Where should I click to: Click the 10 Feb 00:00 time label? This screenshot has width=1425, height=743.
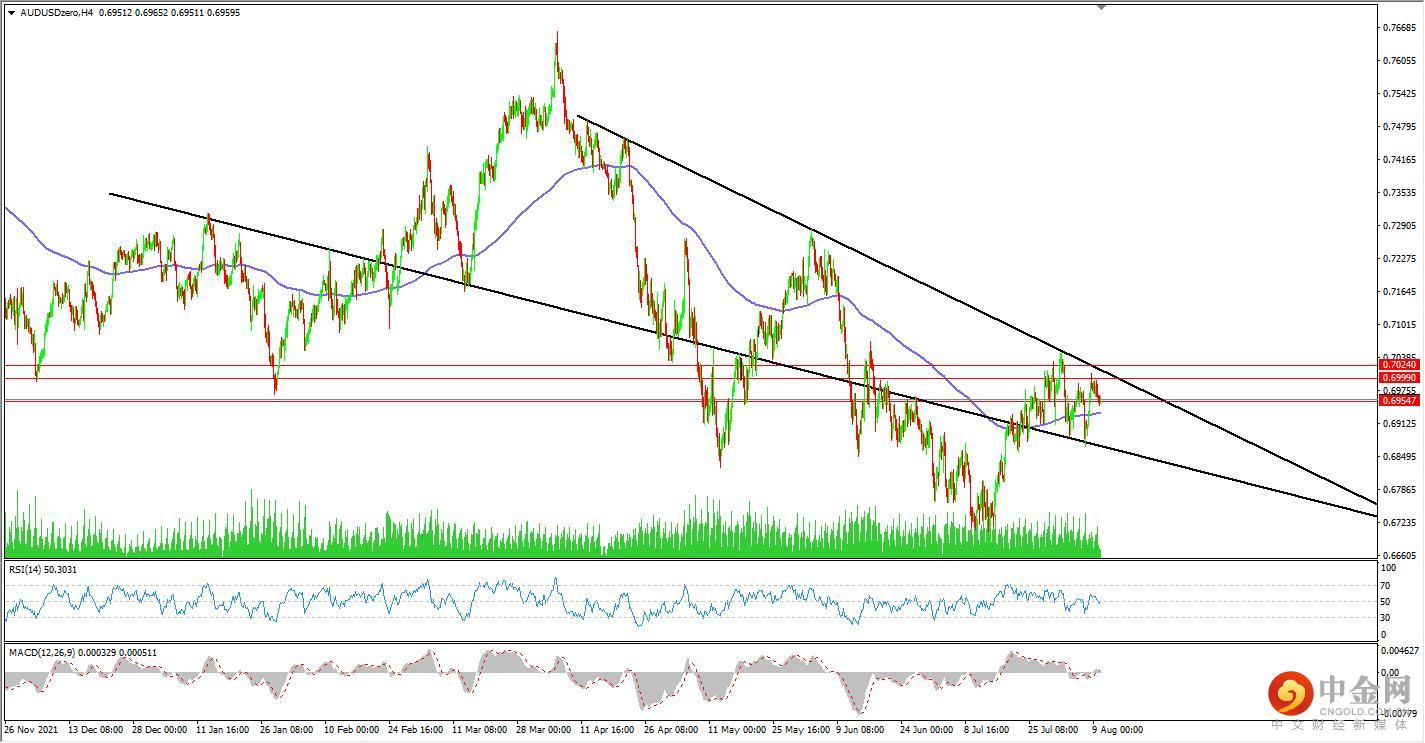tap(354, 730)
